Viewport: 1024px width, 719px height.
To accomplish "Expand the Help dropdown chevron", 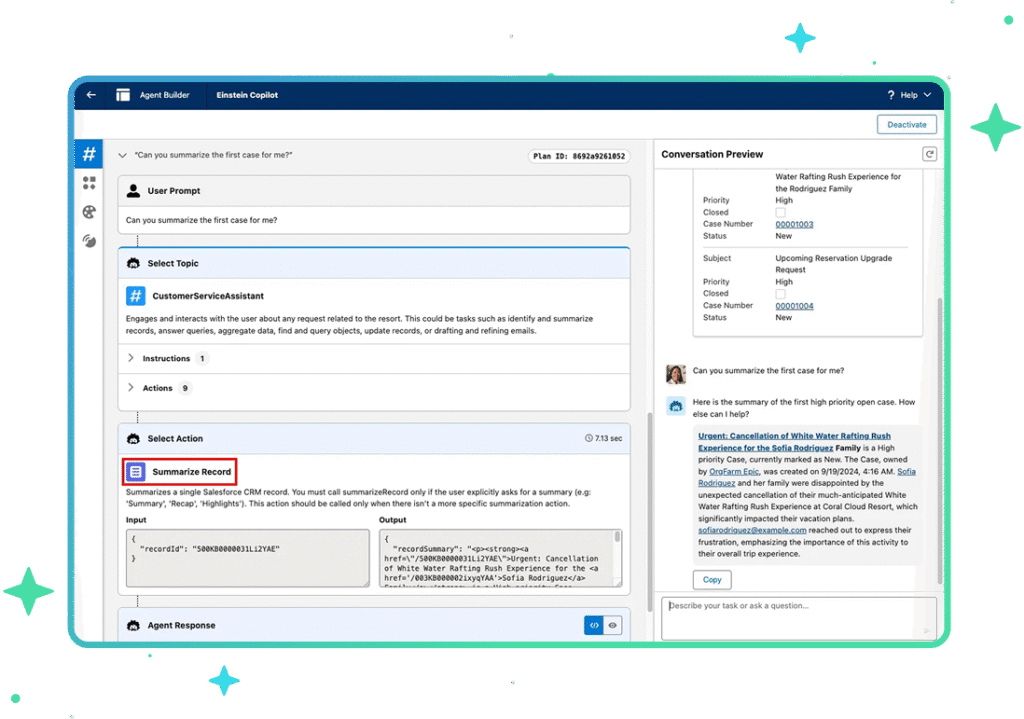I will (x=927, y=95).
